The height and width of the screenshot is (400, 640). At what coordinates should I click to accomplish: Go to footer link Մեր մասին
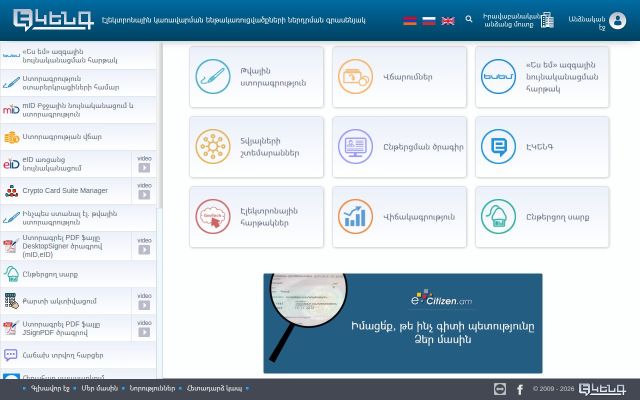[x=100, y=388]
